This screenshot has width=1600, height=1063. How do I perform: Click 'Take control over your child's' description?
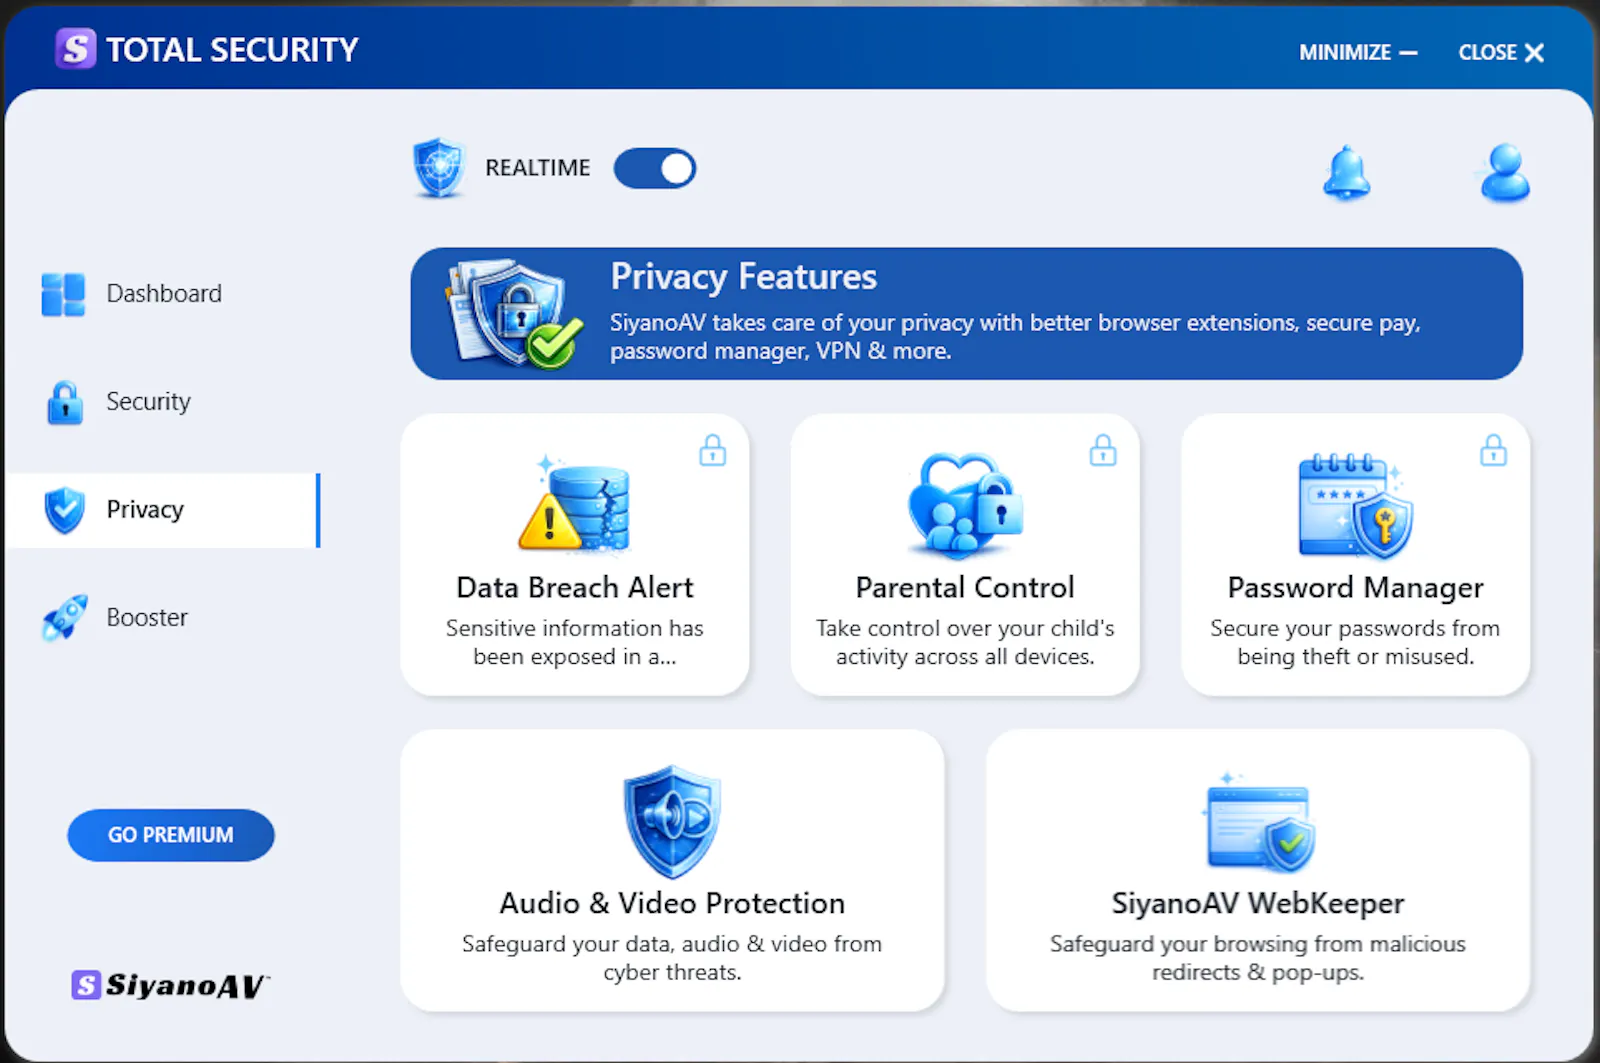(x=965, y=642)
